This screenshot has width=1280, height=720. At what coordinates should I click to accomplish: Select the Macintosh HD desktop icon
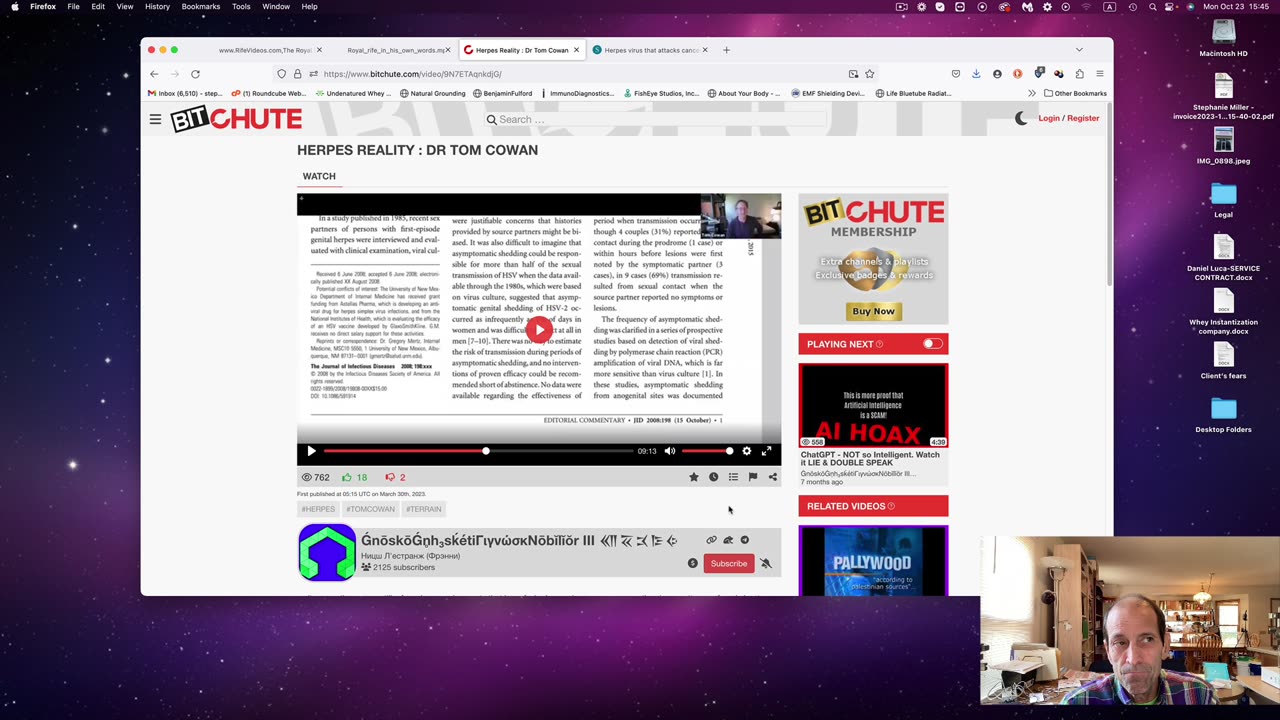pos(1223,38)
